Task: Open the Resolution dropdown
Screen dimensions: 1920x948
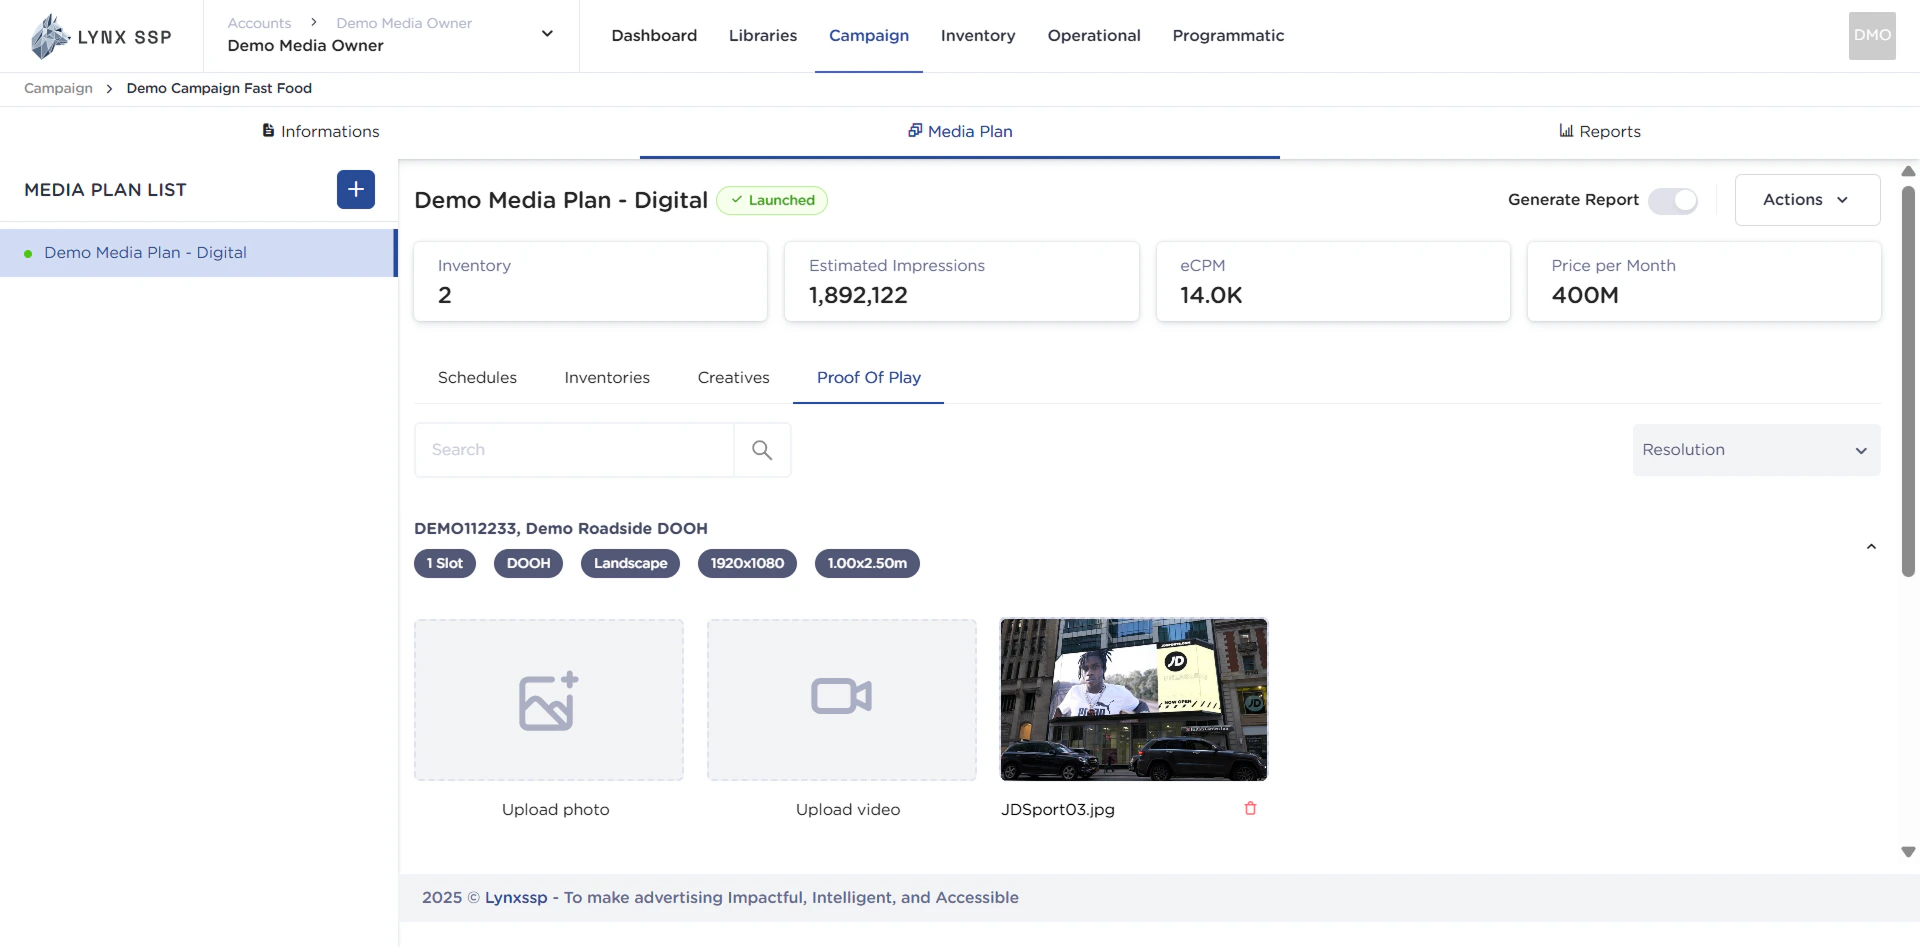Action: [1755, 450]
